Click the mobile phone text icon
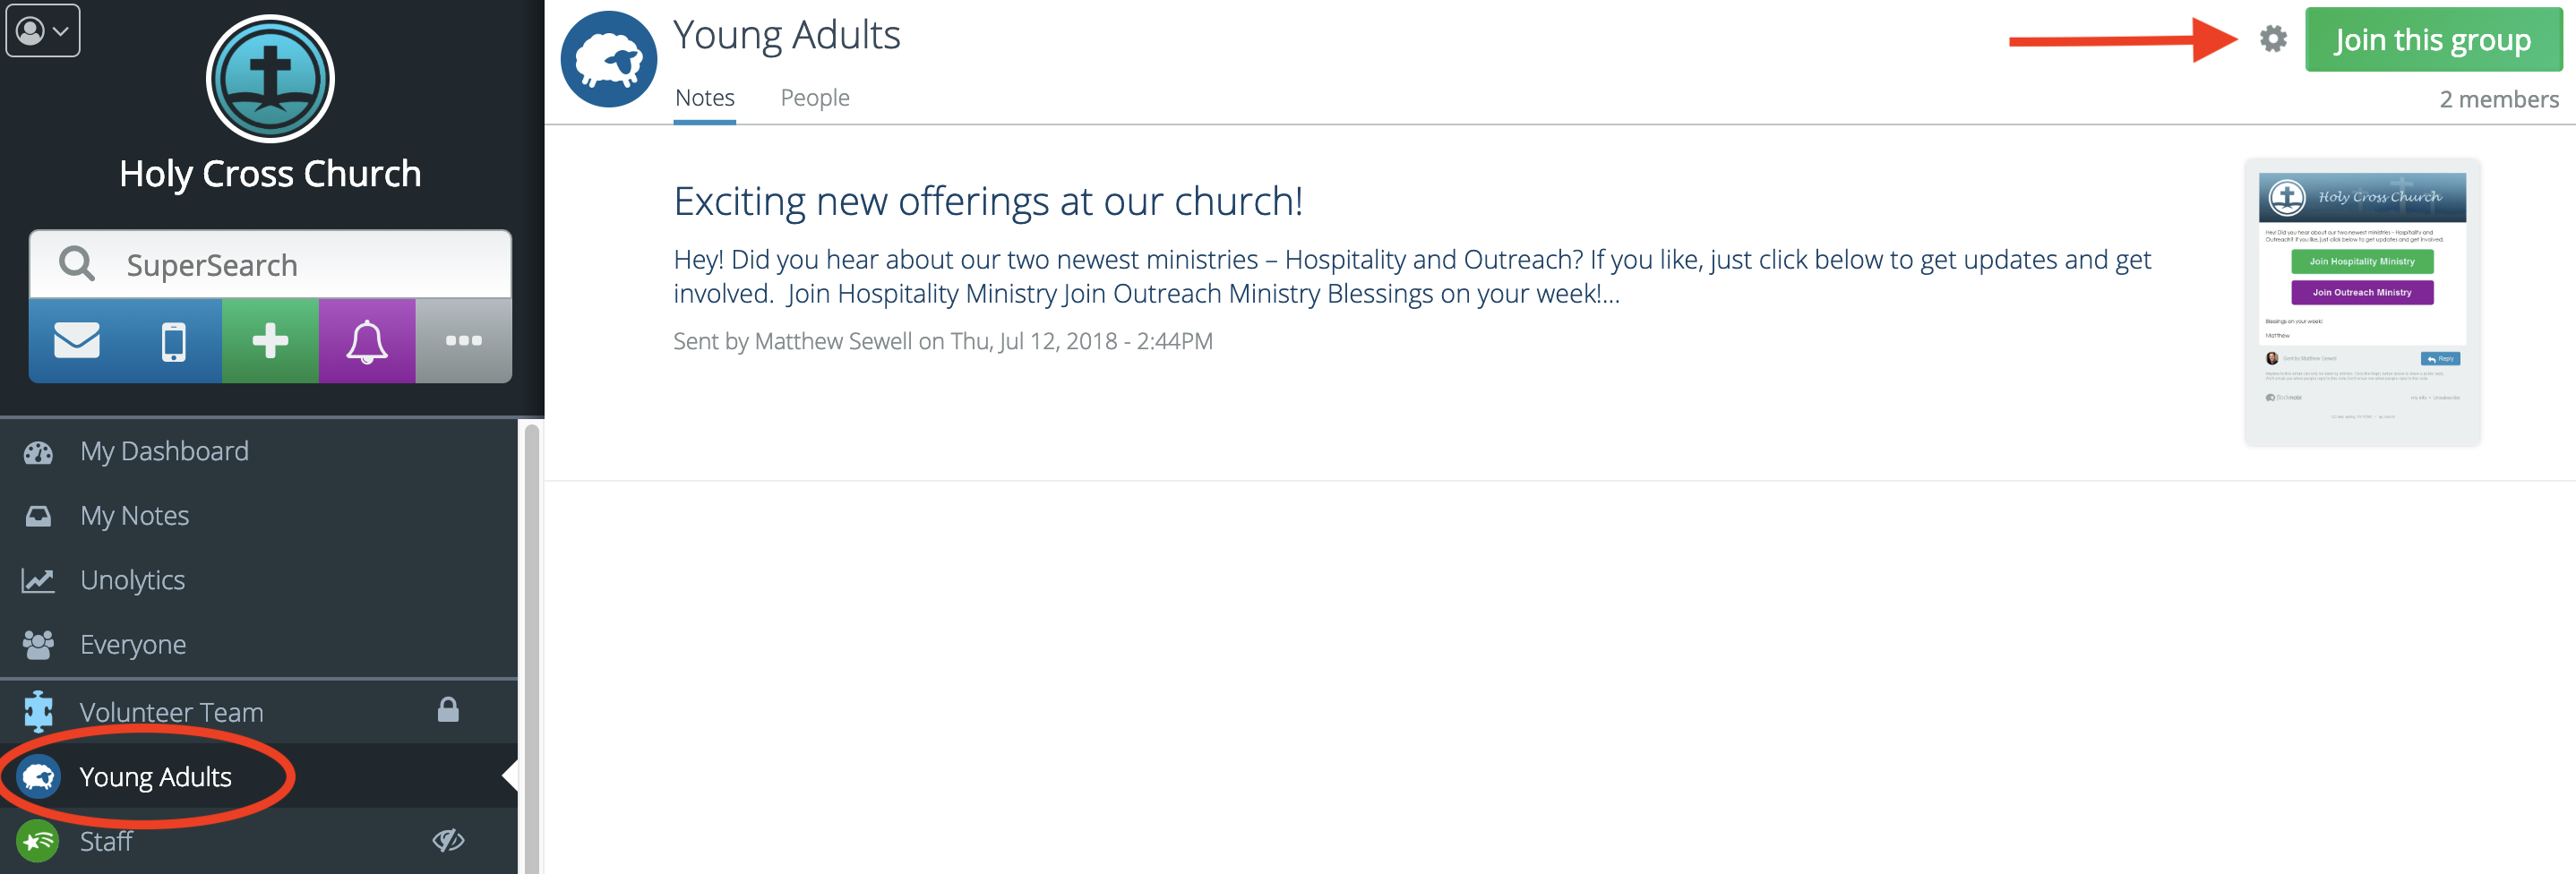2576x874 pixels. click(x=173, y=341)
